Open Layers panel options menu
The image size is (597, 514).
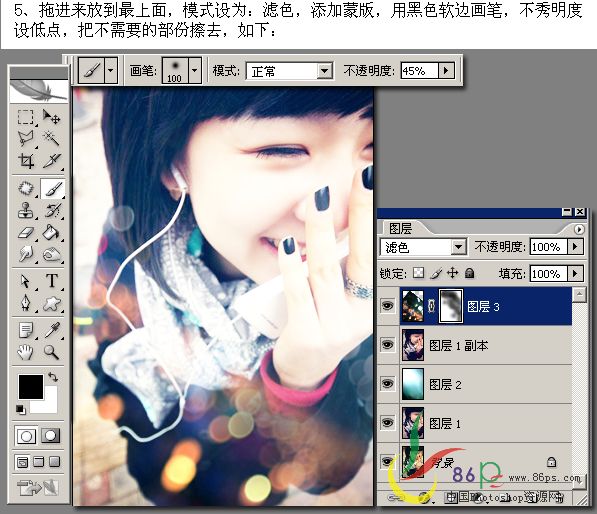pyautogui.click(x=579, y=229)
